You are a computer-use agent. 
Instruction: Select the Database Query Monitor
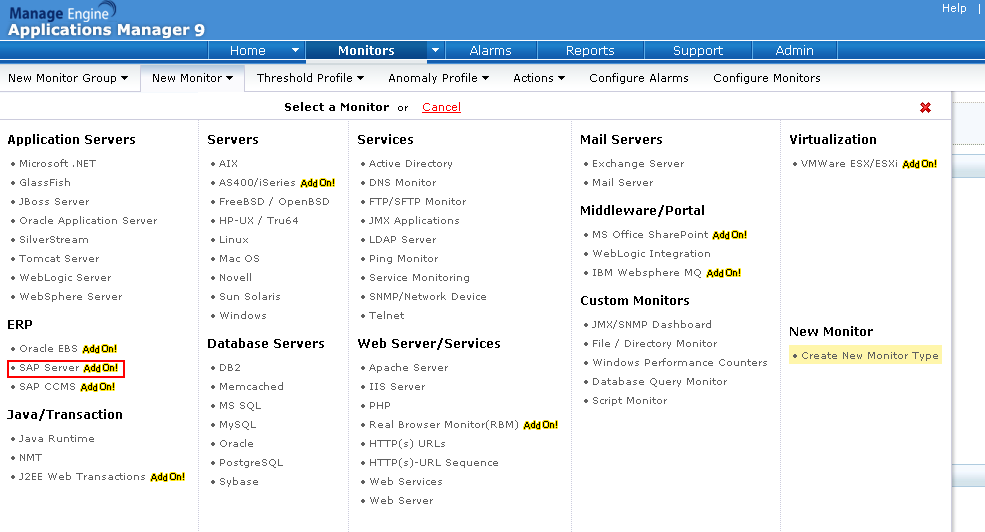pos(660,381)
